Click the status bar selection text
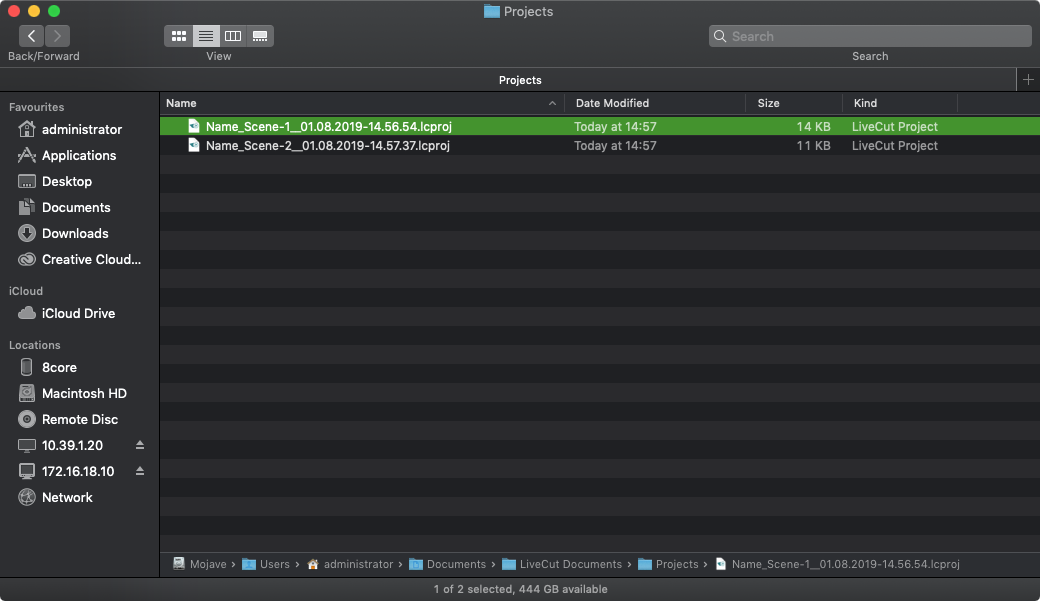Screen dimensions: 1040x601 point(520,589)
